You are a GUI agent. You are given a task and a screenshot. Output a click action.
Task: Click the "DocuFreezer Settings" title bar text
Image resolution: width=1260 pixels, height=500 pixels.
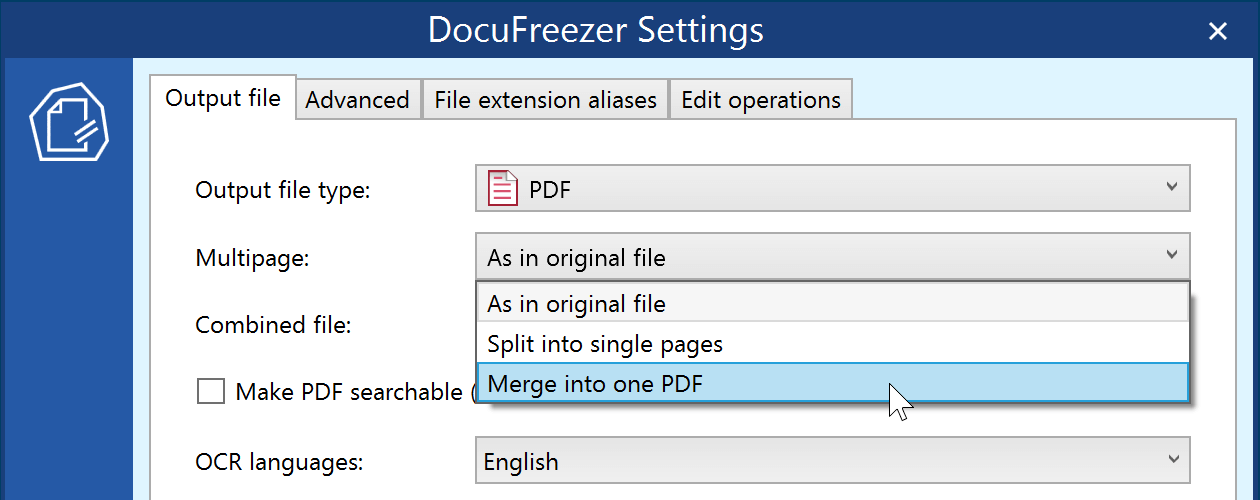coord(595,30)
